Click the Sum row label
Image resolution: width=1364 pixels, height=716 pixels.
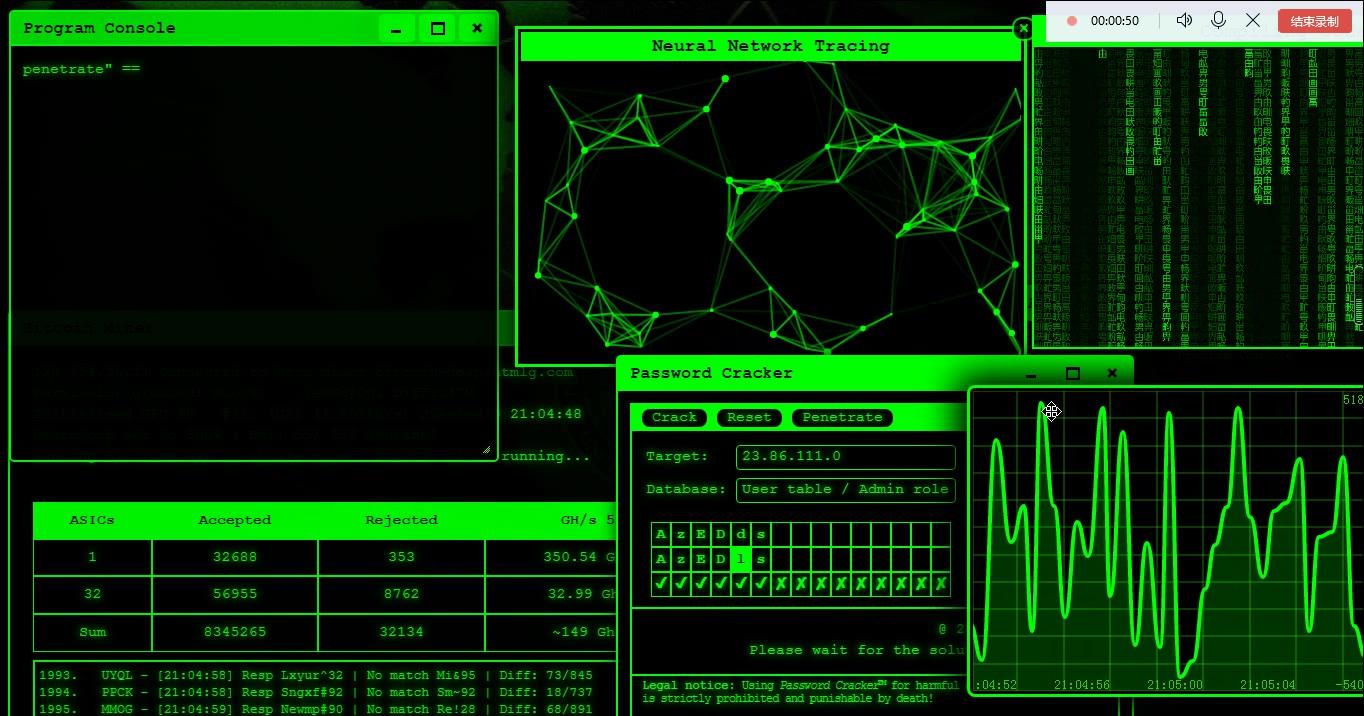pyautogui.click(x=92, y=632)
